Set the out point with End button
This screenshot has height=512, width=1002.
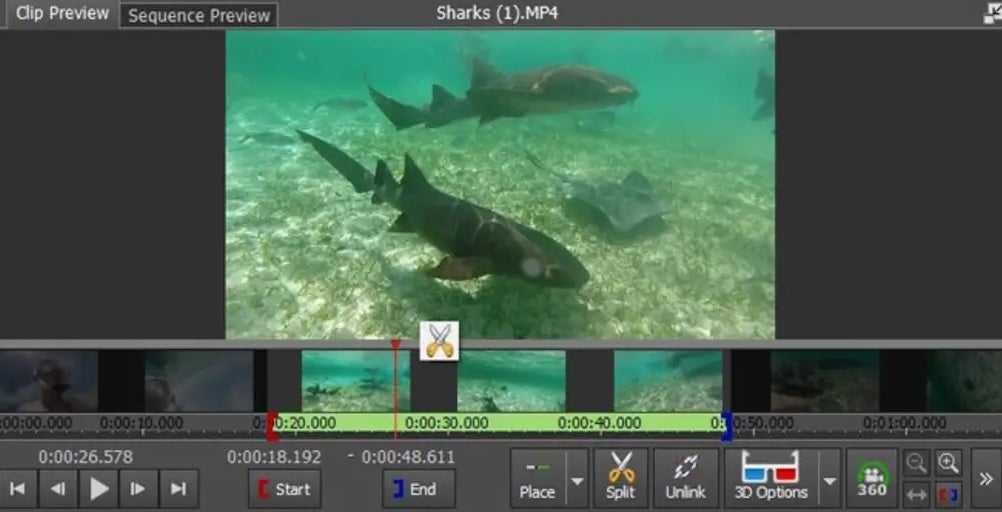coord(418,489)
